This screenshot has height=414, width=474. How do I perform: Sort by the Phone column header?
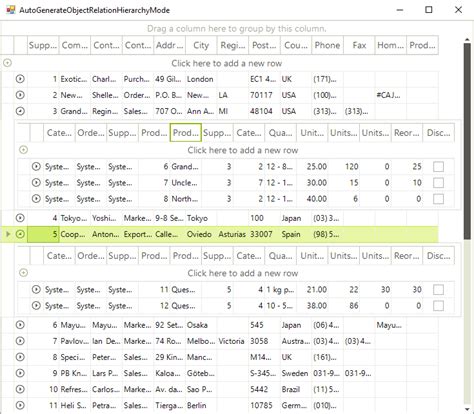point(327,45)
